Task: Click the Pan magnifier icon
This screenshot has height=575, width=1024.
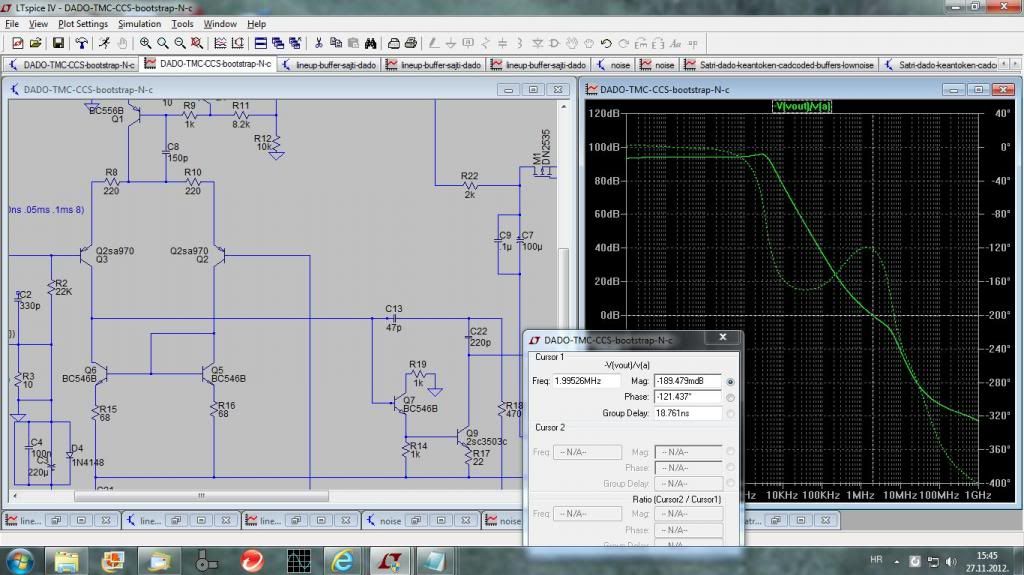Action: [x=163, y=43]
